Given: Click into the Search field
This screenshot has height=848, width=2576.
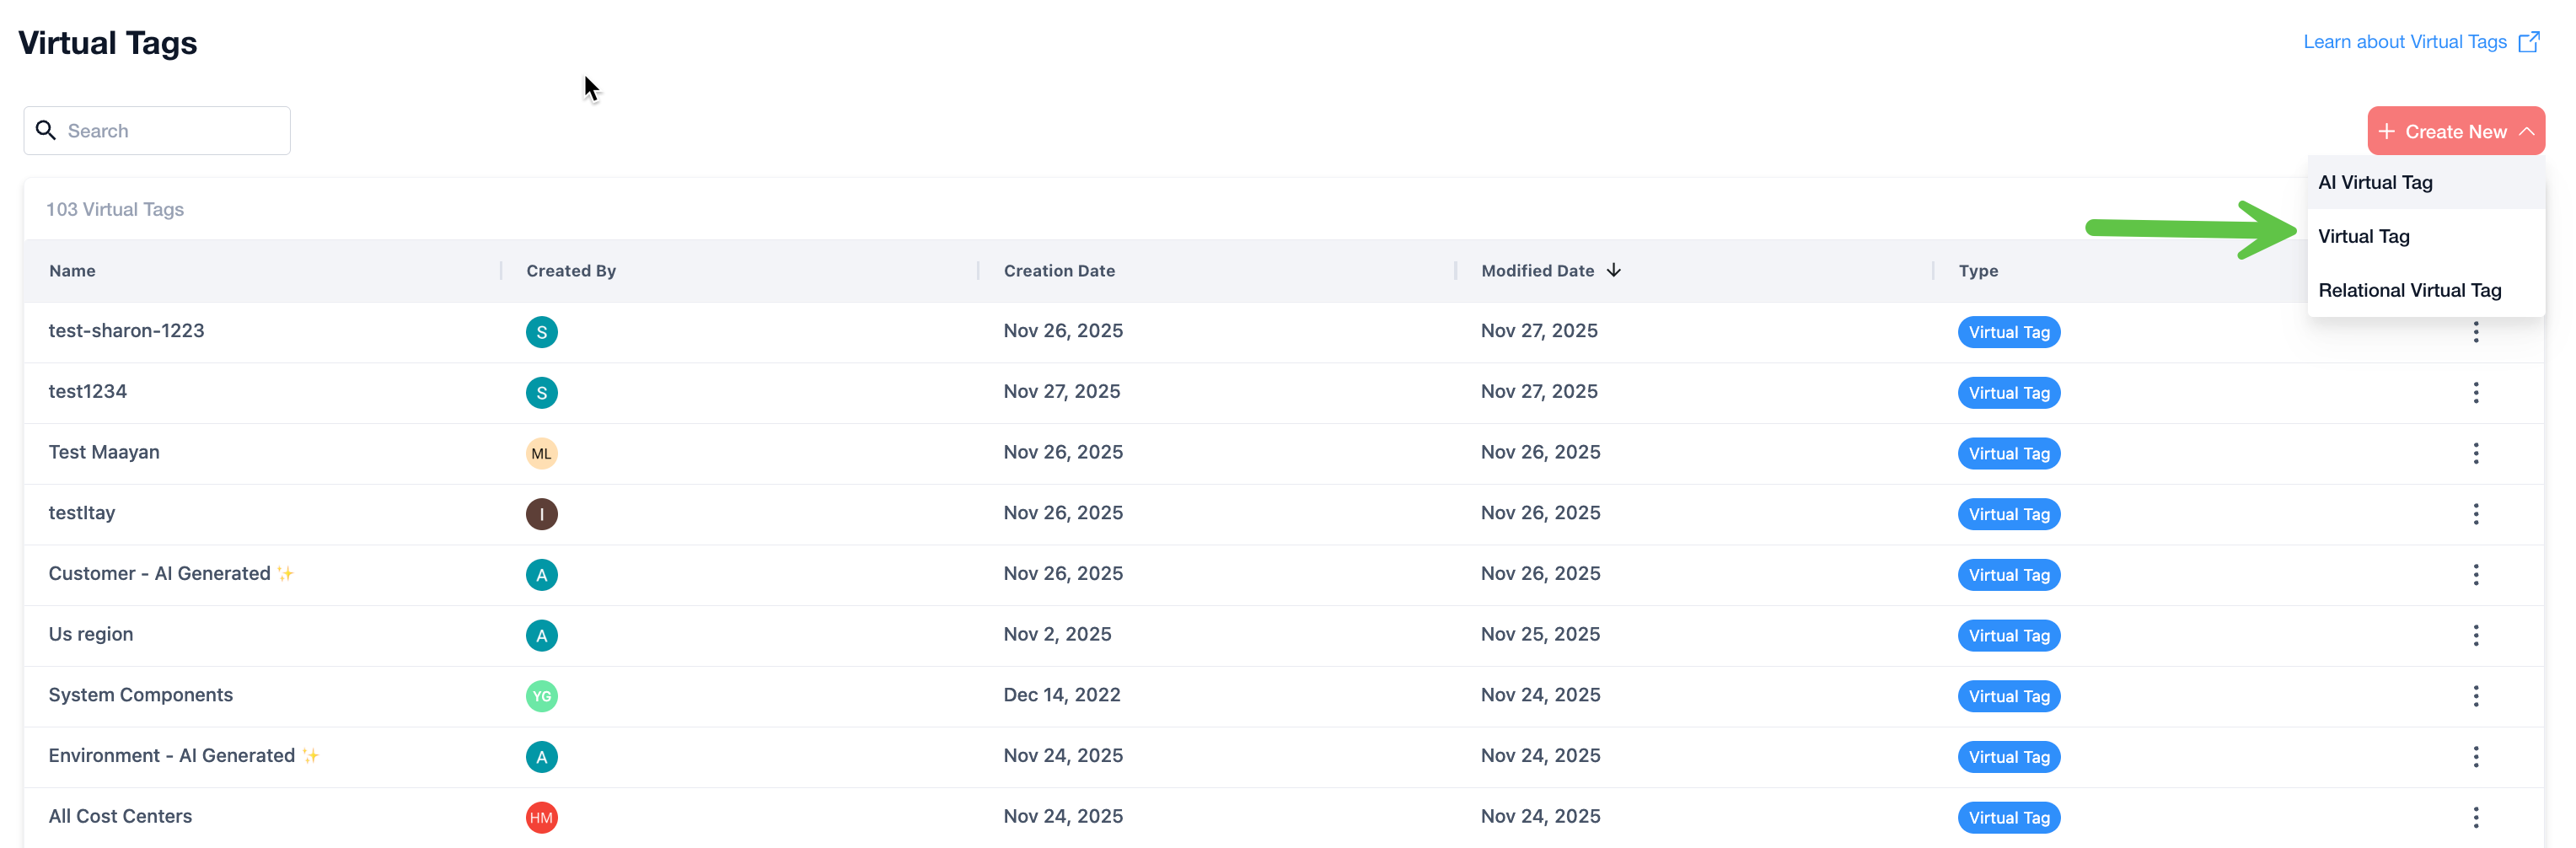Looking at the screenshot, I should click(172, 131).
